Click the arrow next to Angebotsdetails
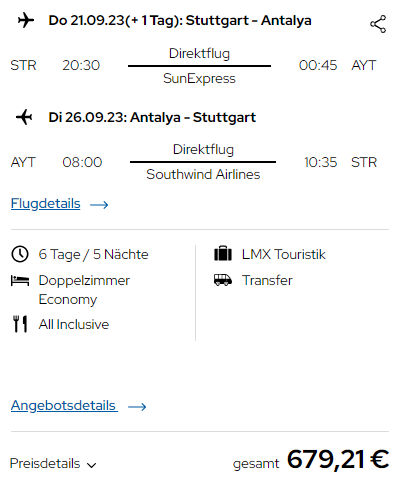 point(137,407)
